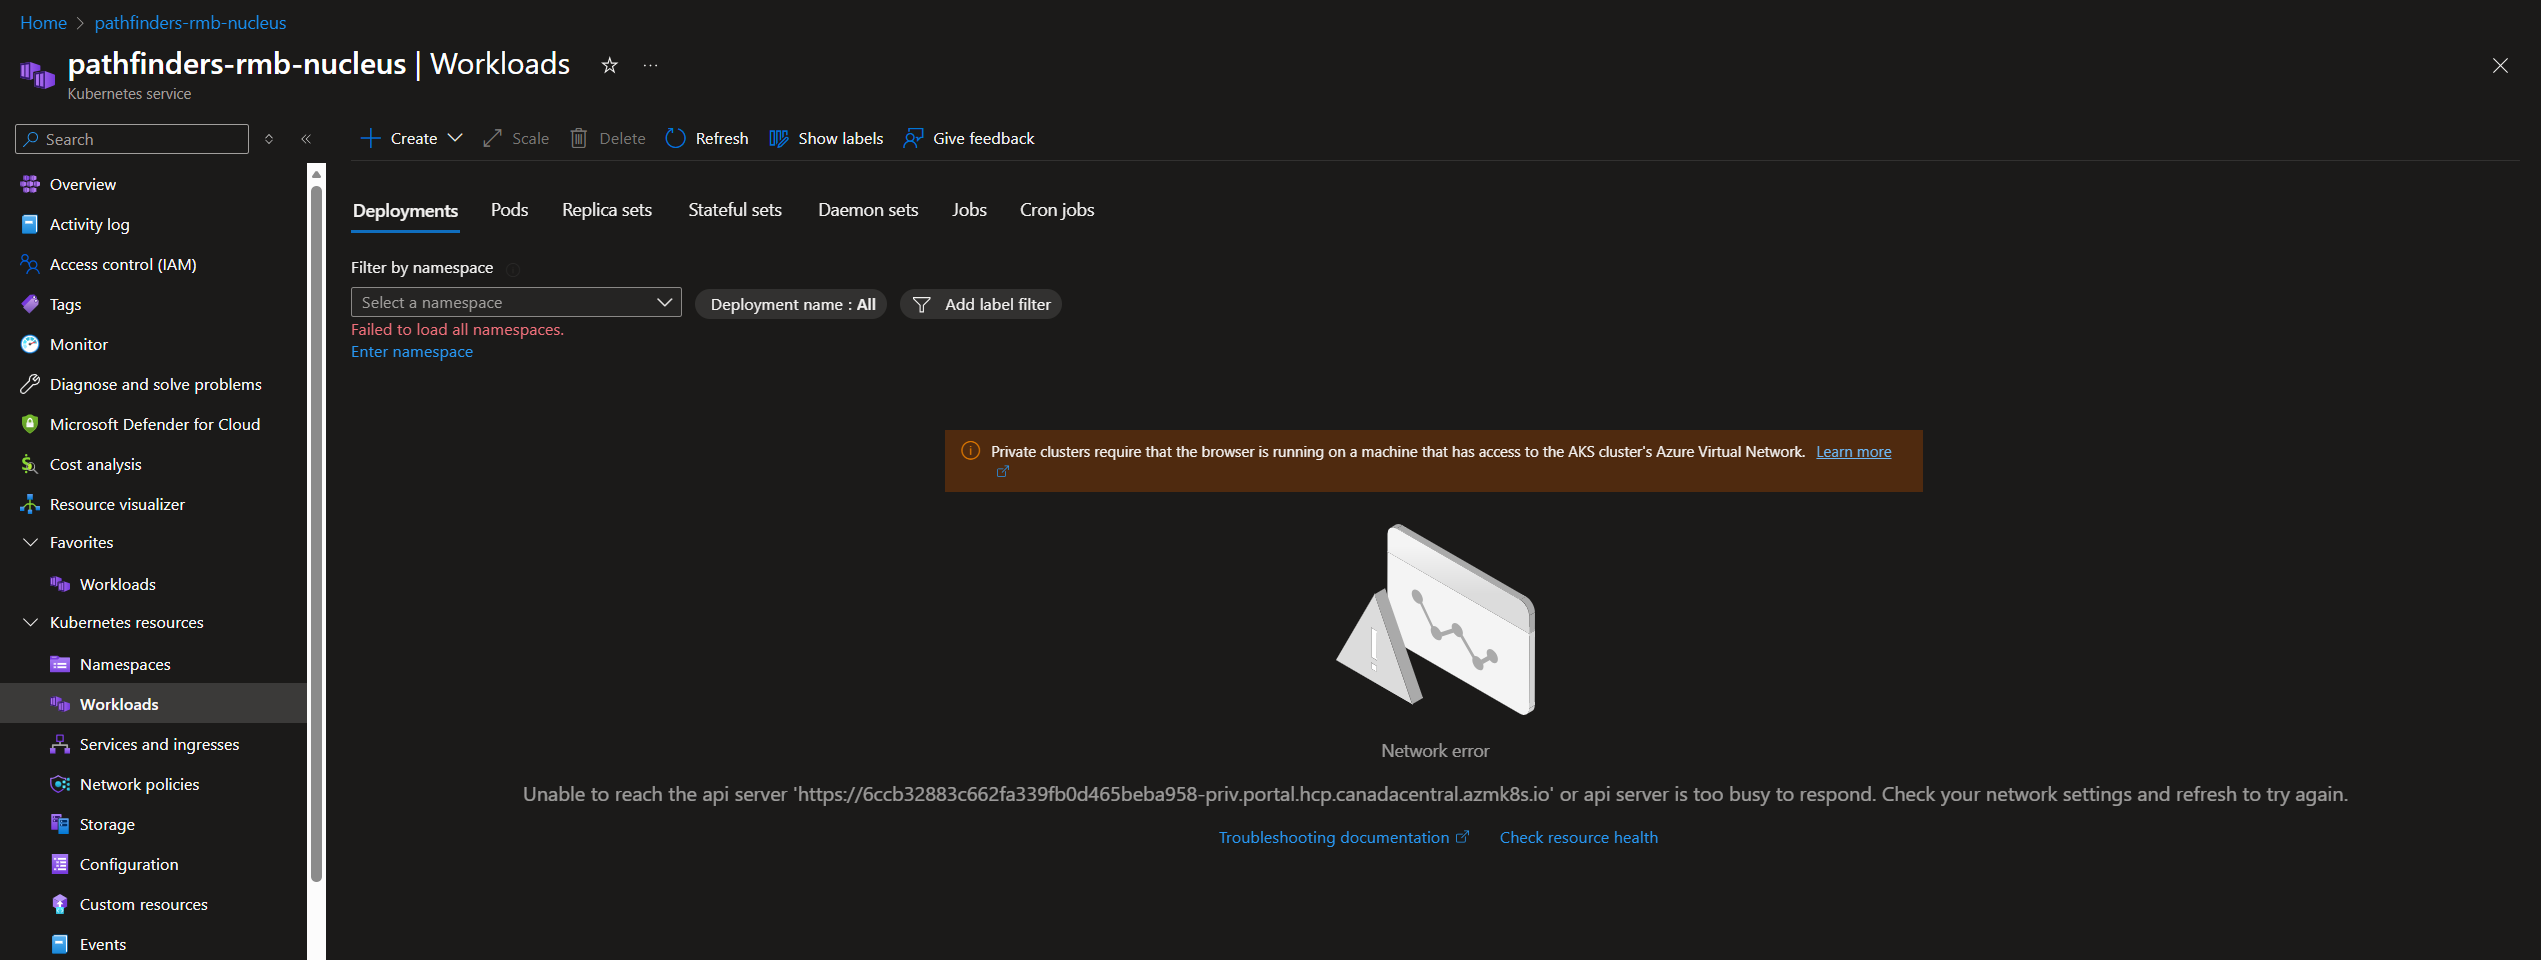The height and width of the screenshot is (960, 2541).
Task: Select the Deployments tab
Action: point(405,211)
